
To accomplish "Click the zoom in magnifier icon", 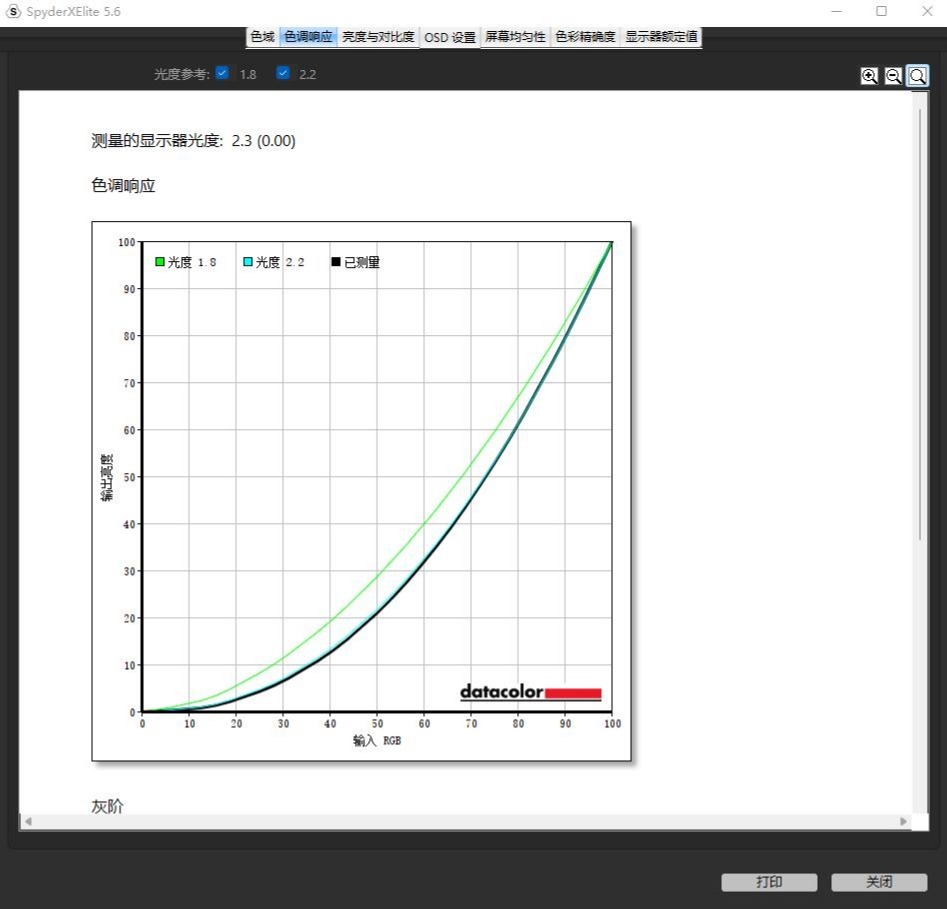I will [x=869, y=76].
